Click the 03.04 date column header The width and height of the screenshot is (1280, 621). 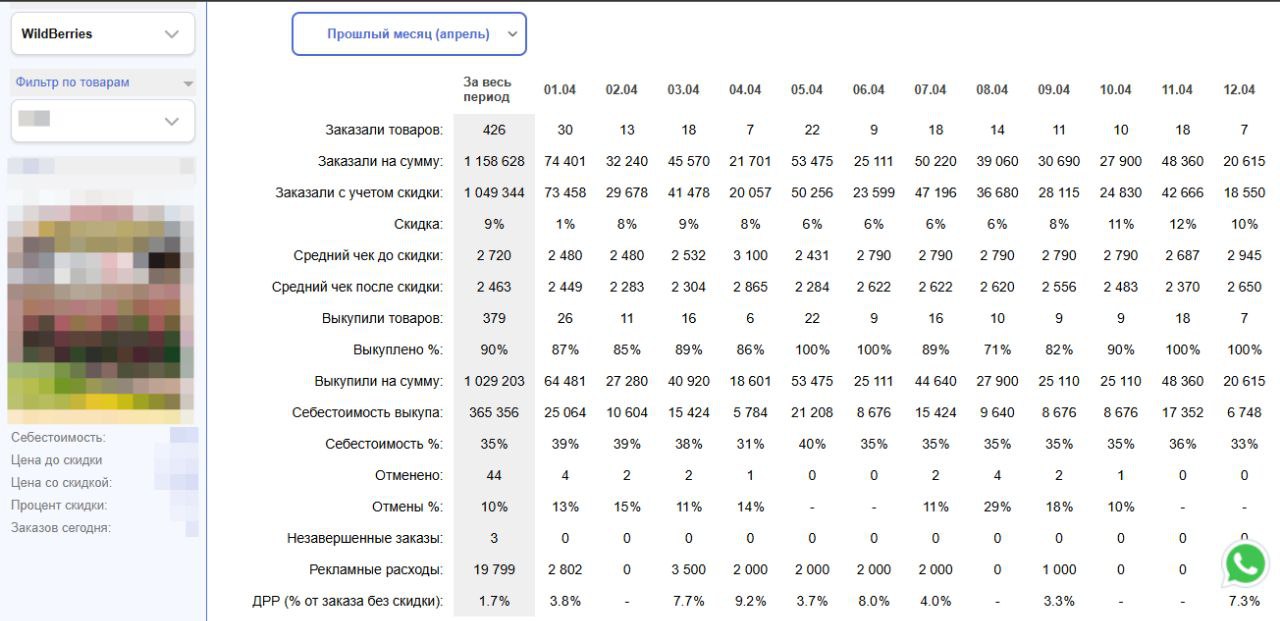click(684, 90)
